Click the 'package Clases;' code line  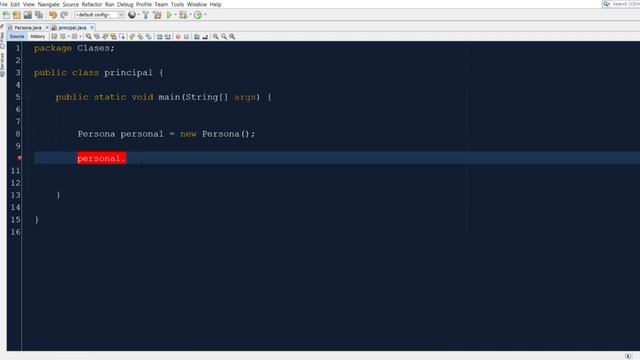[74, 48]
